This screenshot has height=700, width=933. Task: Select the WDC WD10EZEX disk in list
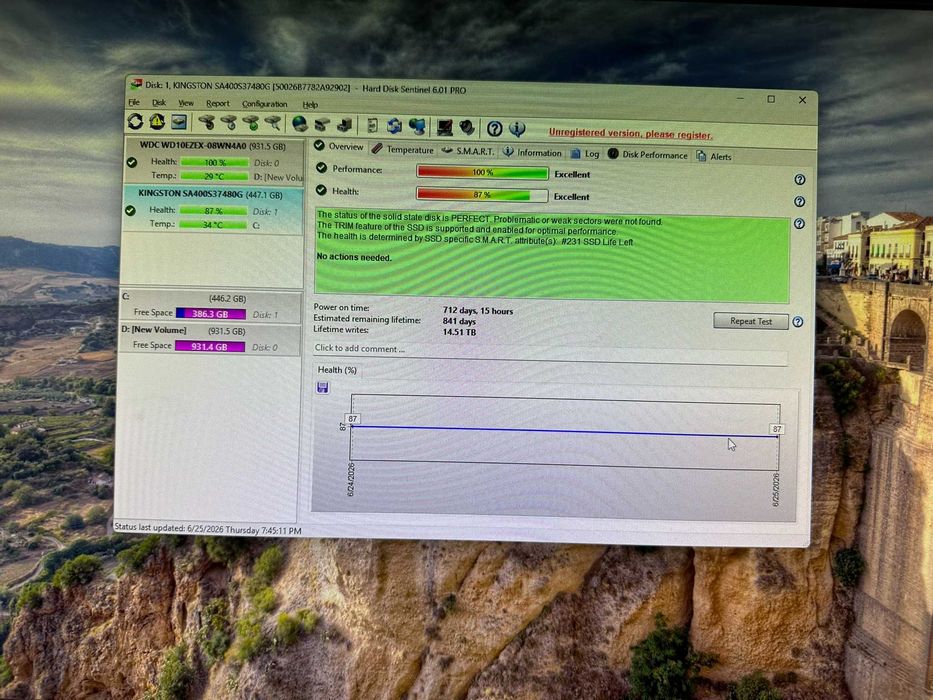point(213,160)
